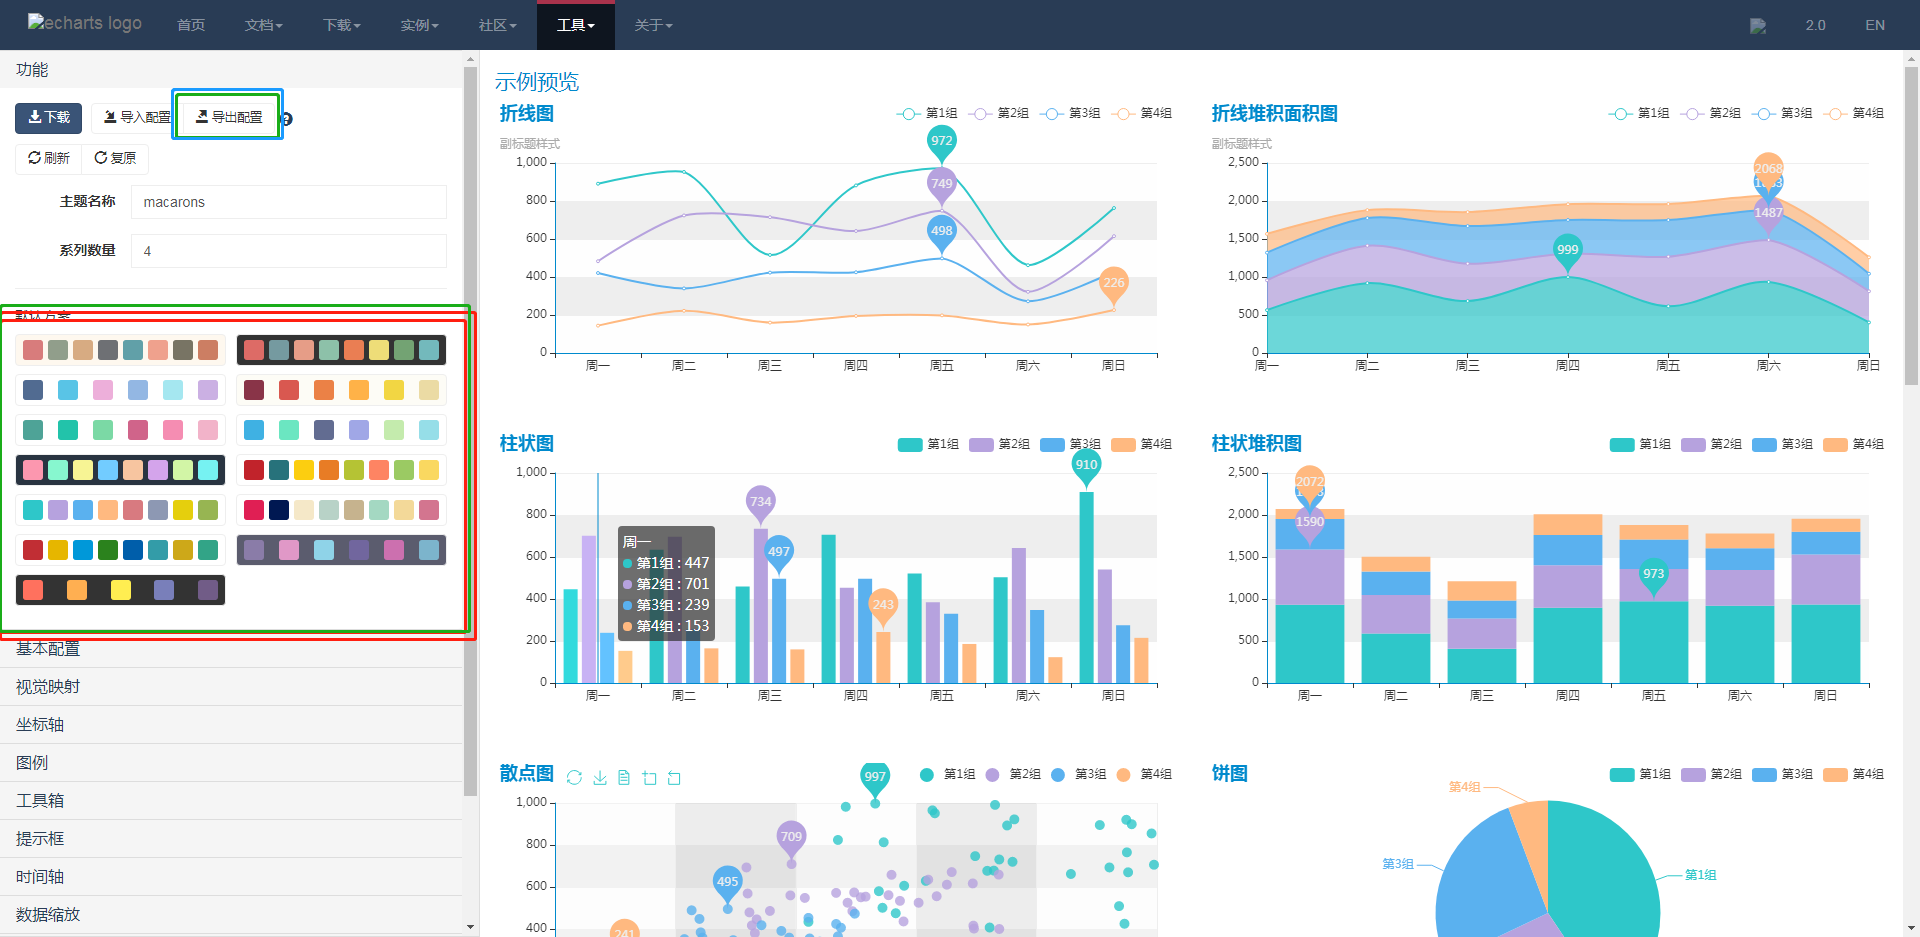The height and width of the screenshot is (937, 1920).
Task: Toggle 第2组 legend in the bar chart
Action: [x=998, y=444]
